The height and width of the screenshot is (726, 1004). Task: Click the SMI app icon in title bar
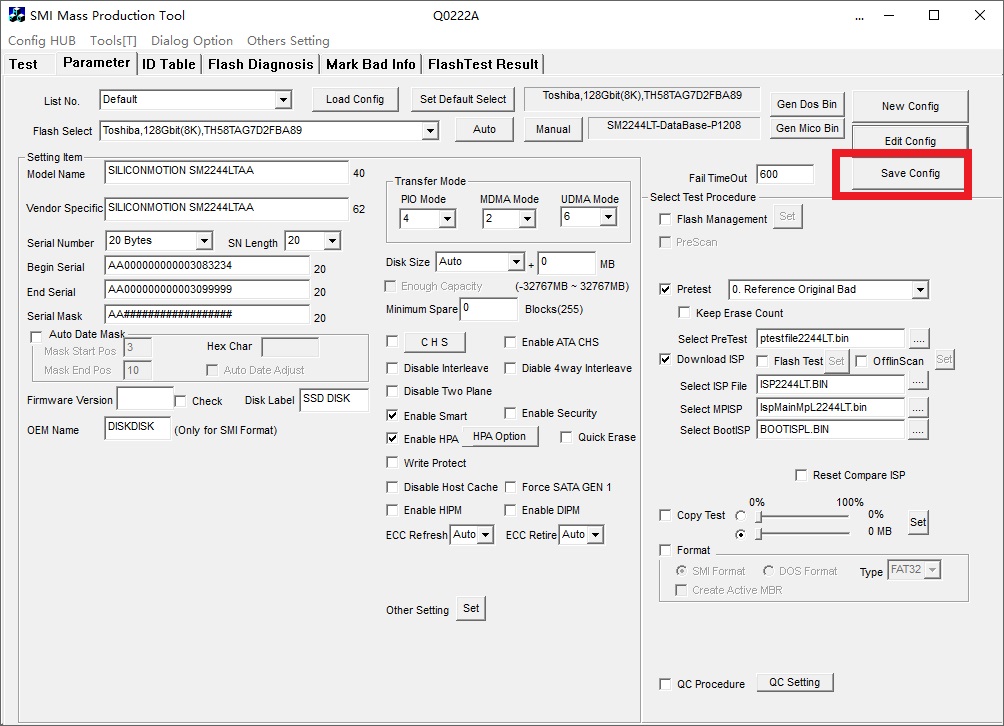17,15
